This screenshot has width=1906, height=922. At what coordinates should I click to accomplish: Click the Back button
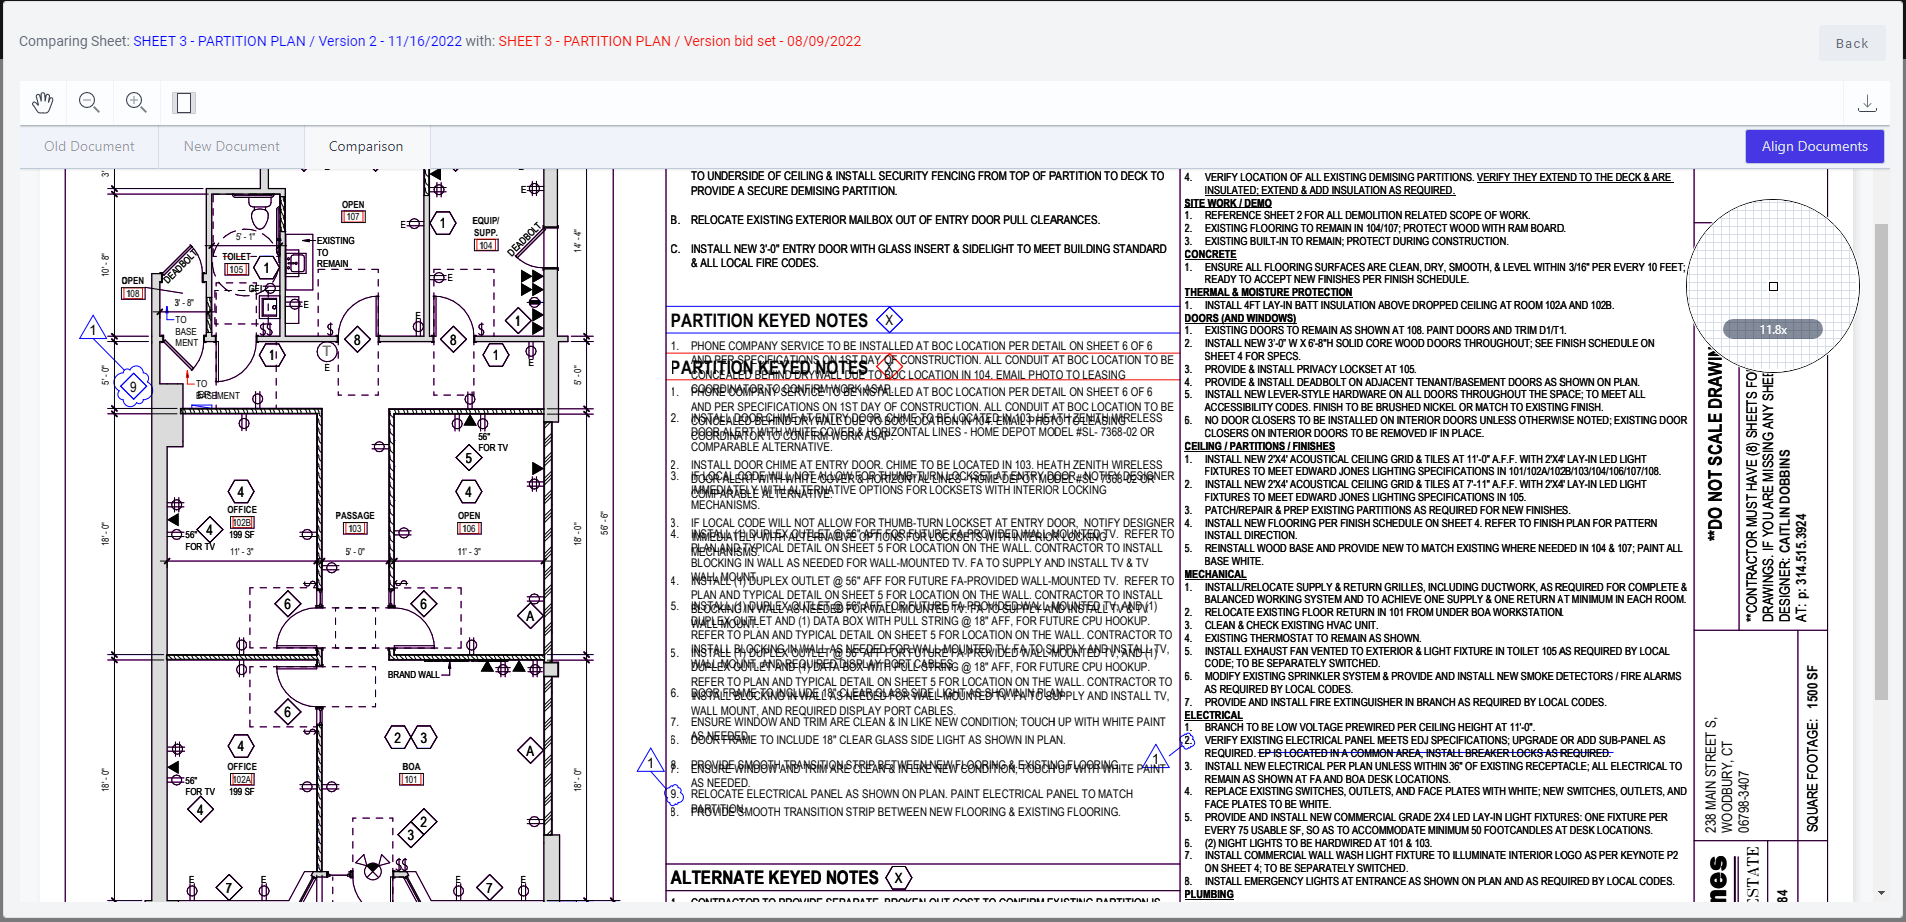[x=1851, y=43]
